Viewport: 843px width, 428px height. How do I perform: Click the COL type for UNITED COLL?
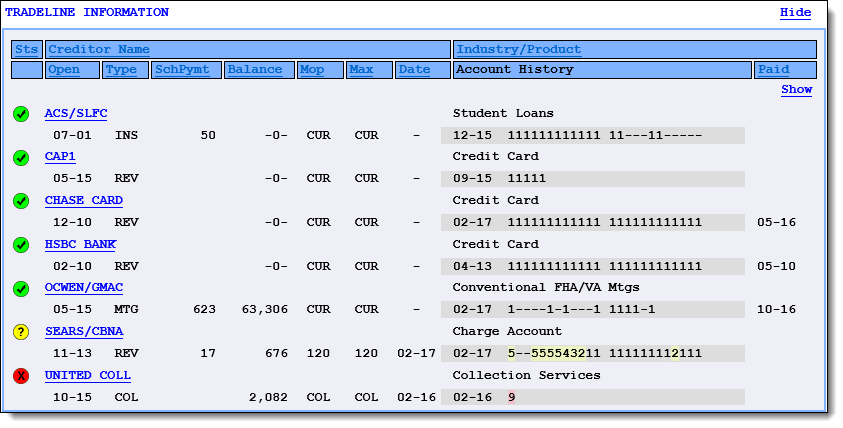[x=126, y=398]
